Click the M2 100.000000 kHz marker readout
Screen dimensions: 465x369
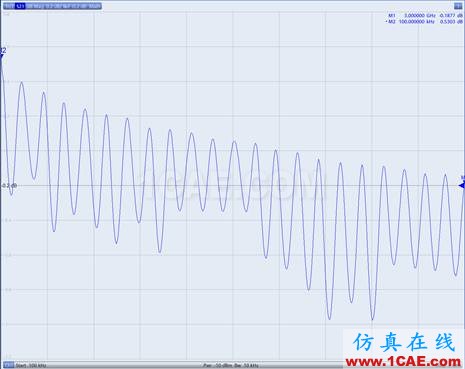point(425,21)
